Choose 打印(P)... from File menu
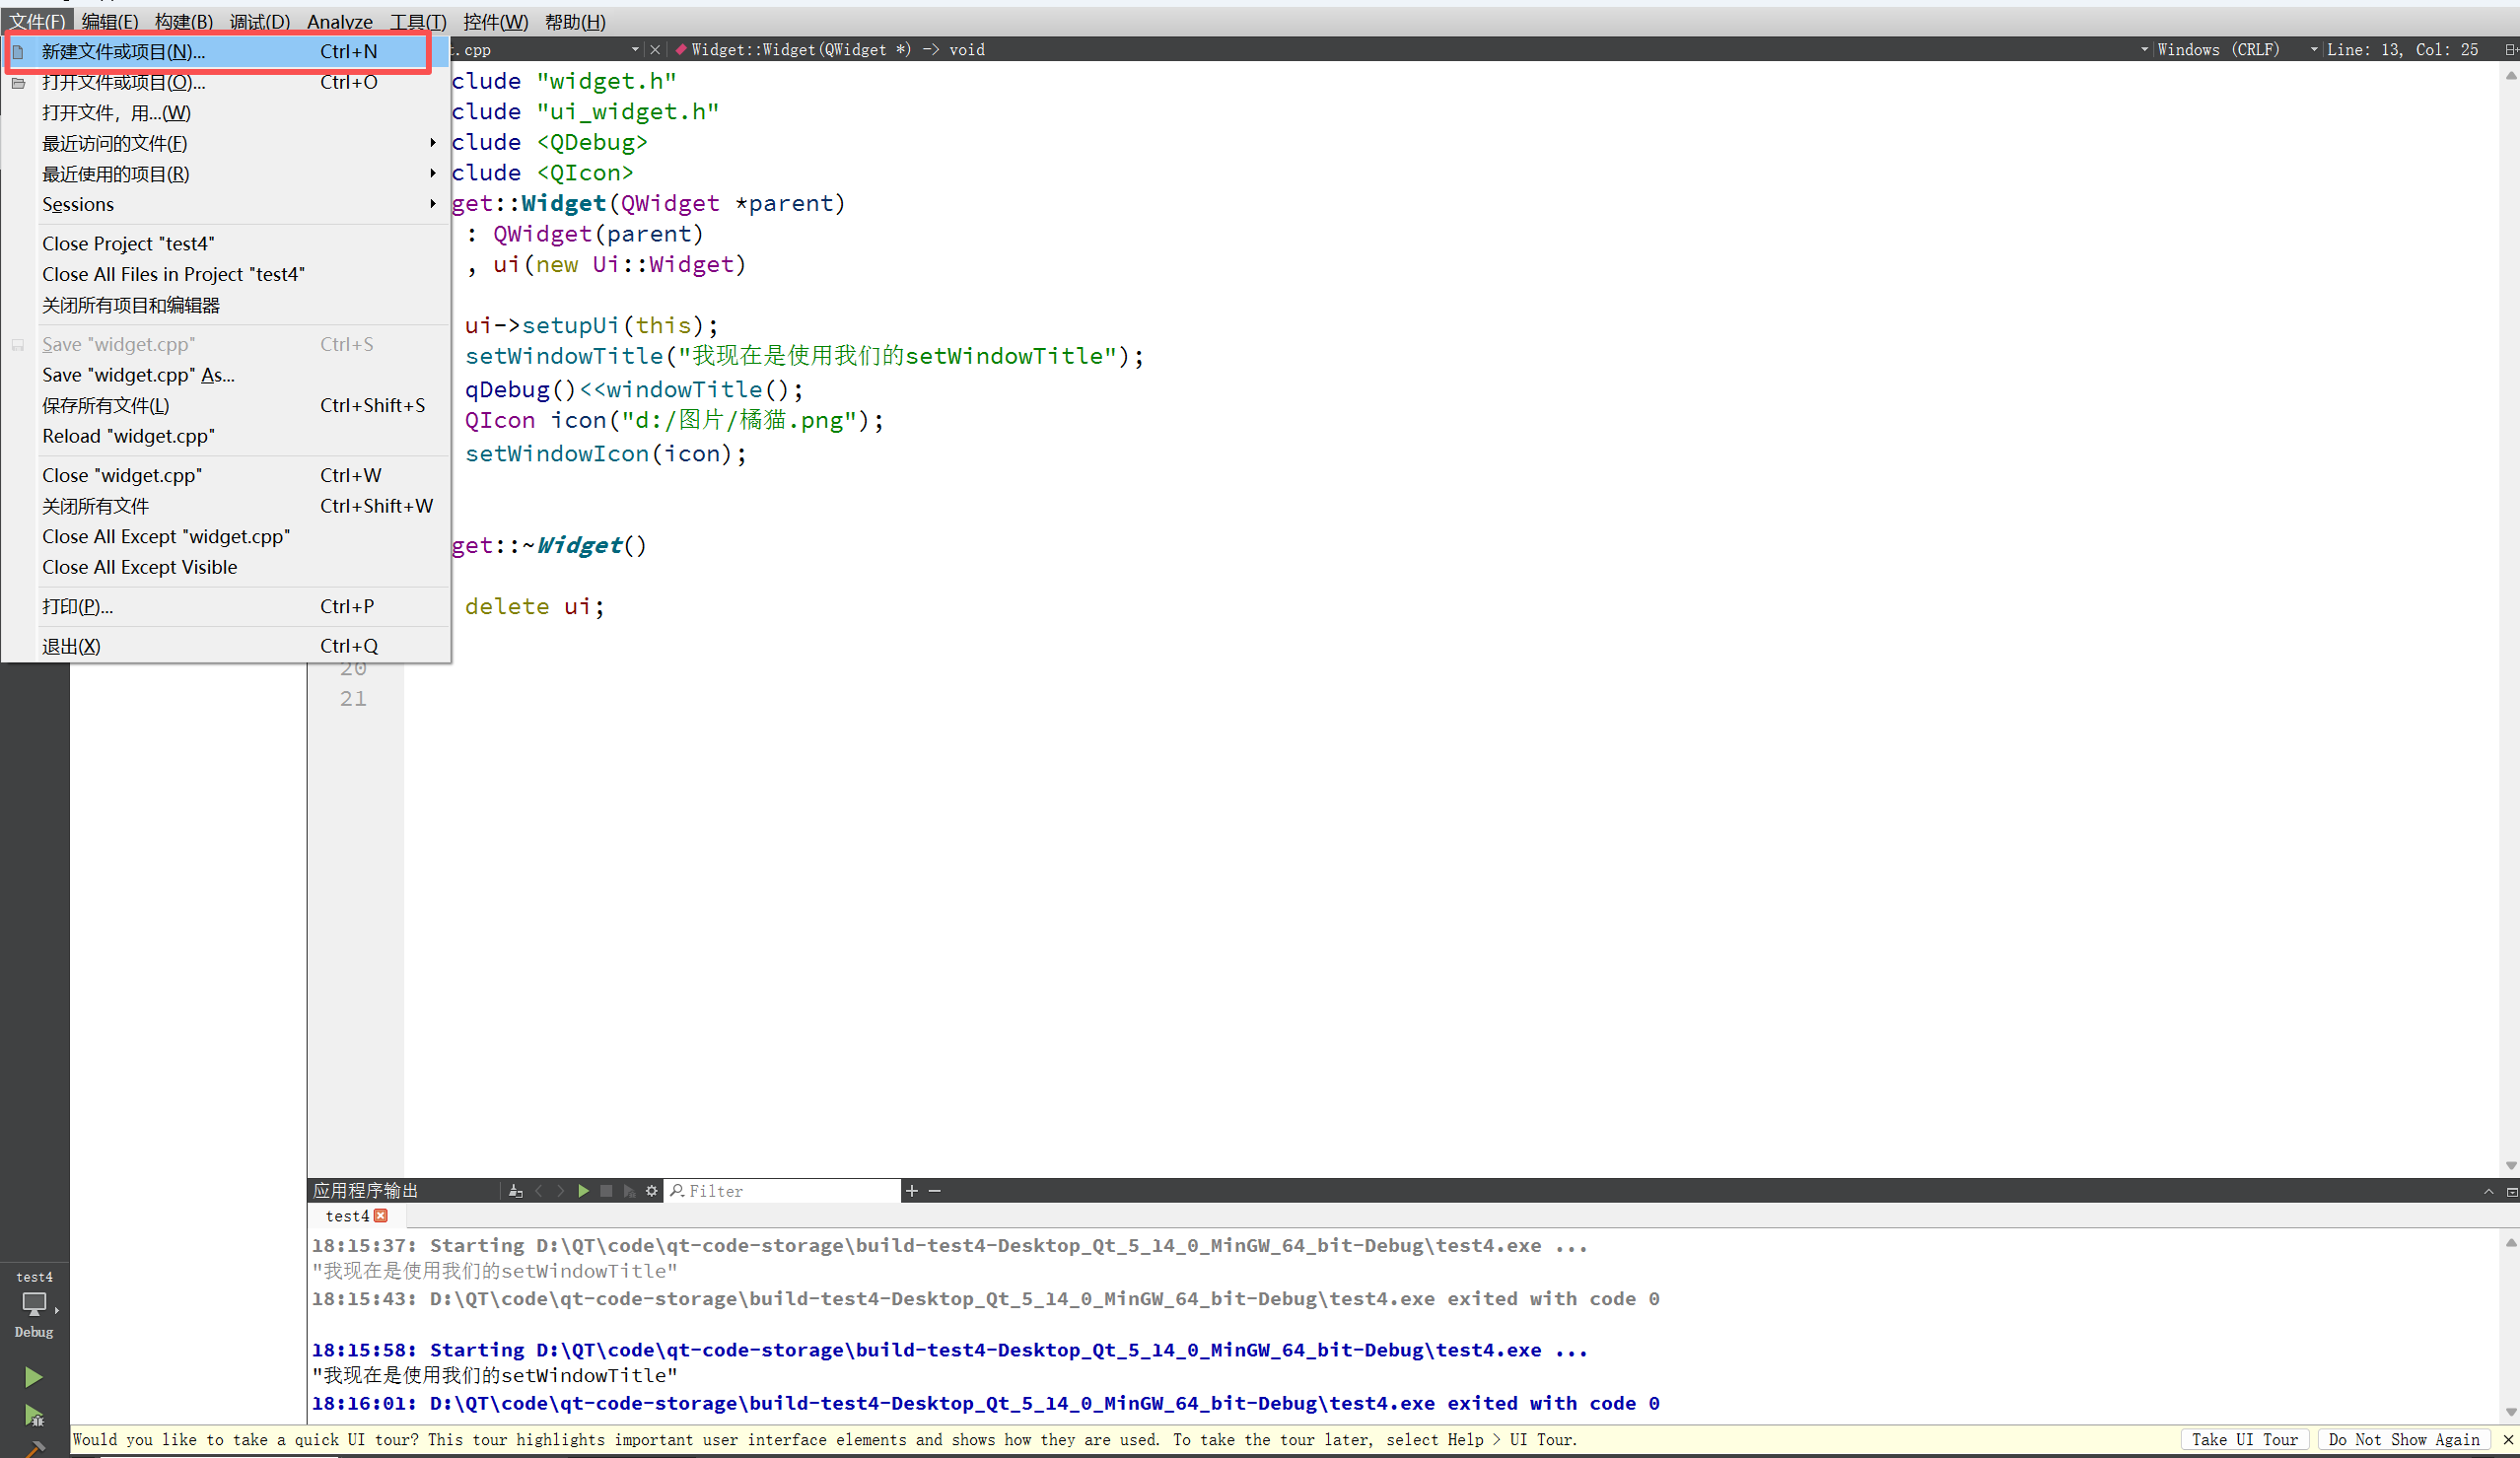The width and height of the screenshot is (2520, 1458). pos(225,606)
